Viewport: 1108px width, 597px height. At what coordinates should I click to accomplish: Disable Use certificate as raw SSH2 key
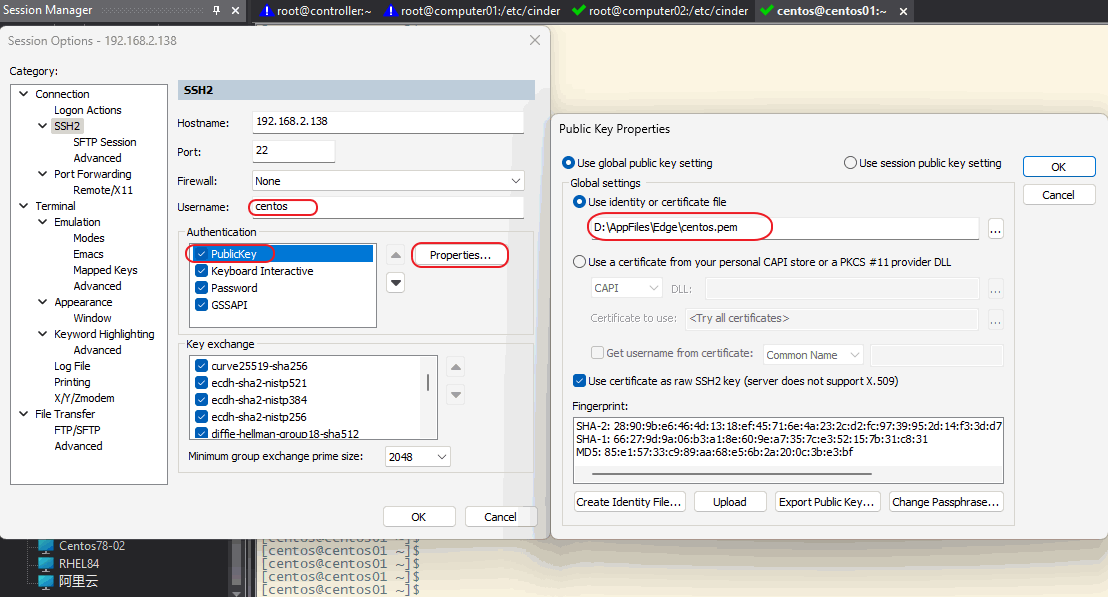pyautogui.click(x=580, y=381)
